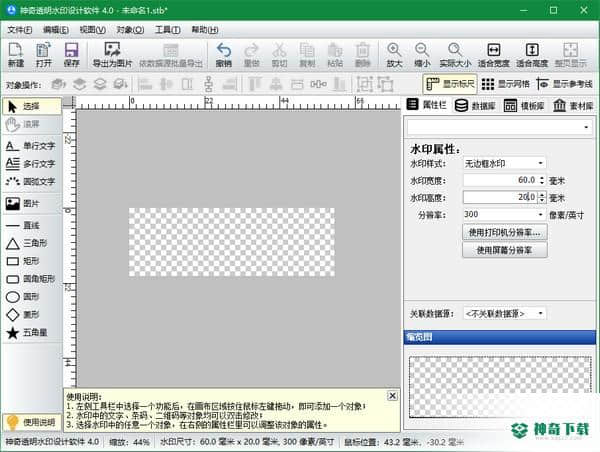This screenshot has width=600, height=452.
Task: Select the 圆角矩形 rounded rectangle tool
Action: 32,279
